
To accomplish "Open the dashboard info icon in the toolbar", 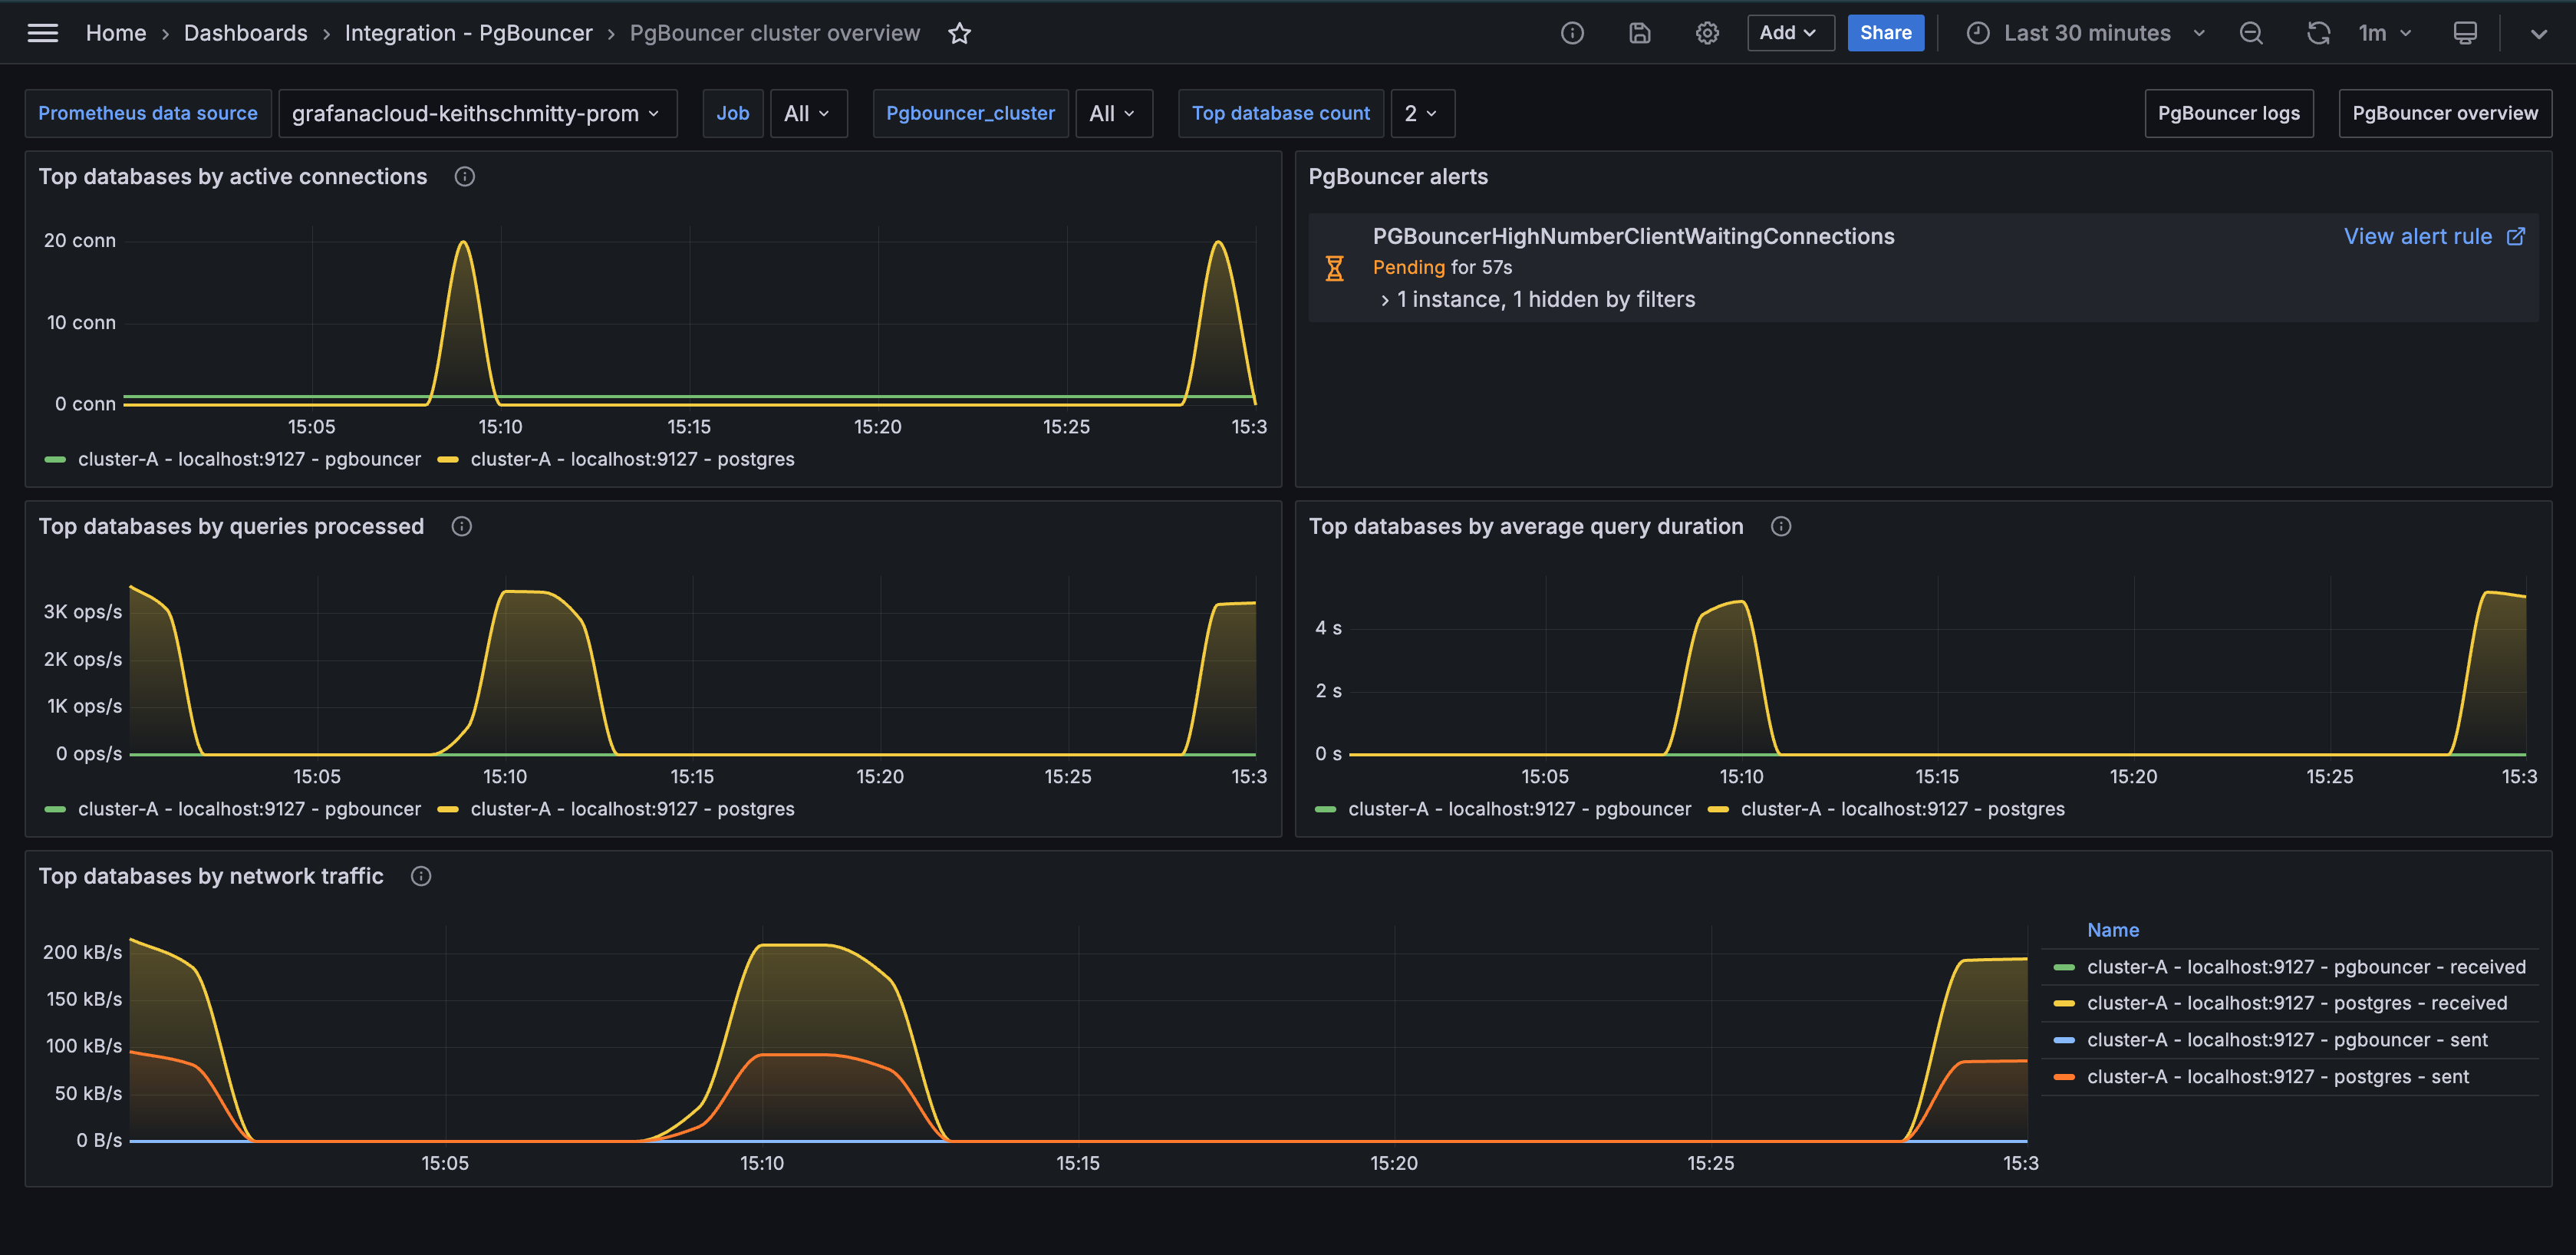I will (x=1571, y=33).
